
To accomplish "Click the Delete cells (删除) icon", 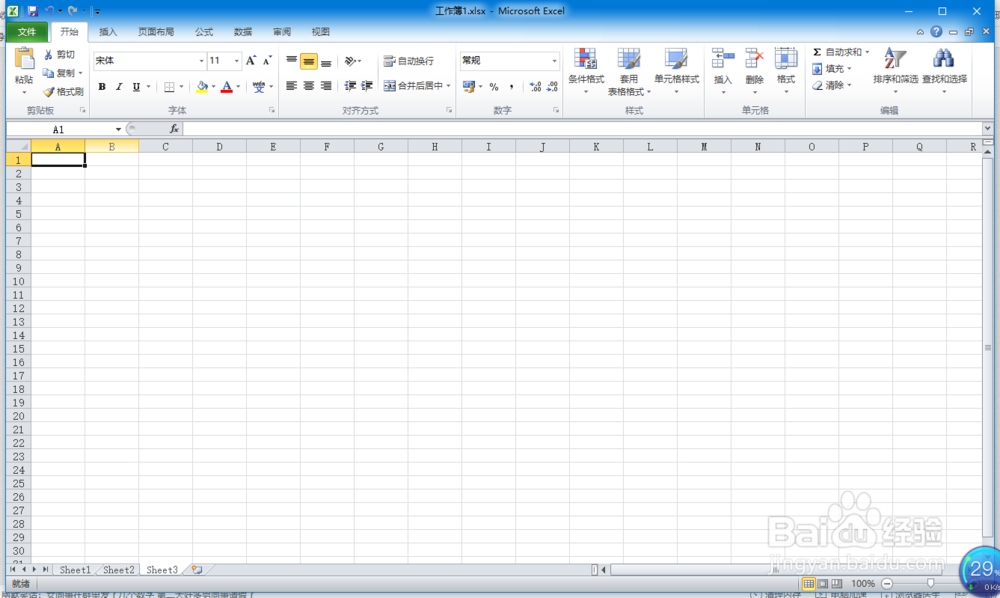I will click(x=754, y=59).
